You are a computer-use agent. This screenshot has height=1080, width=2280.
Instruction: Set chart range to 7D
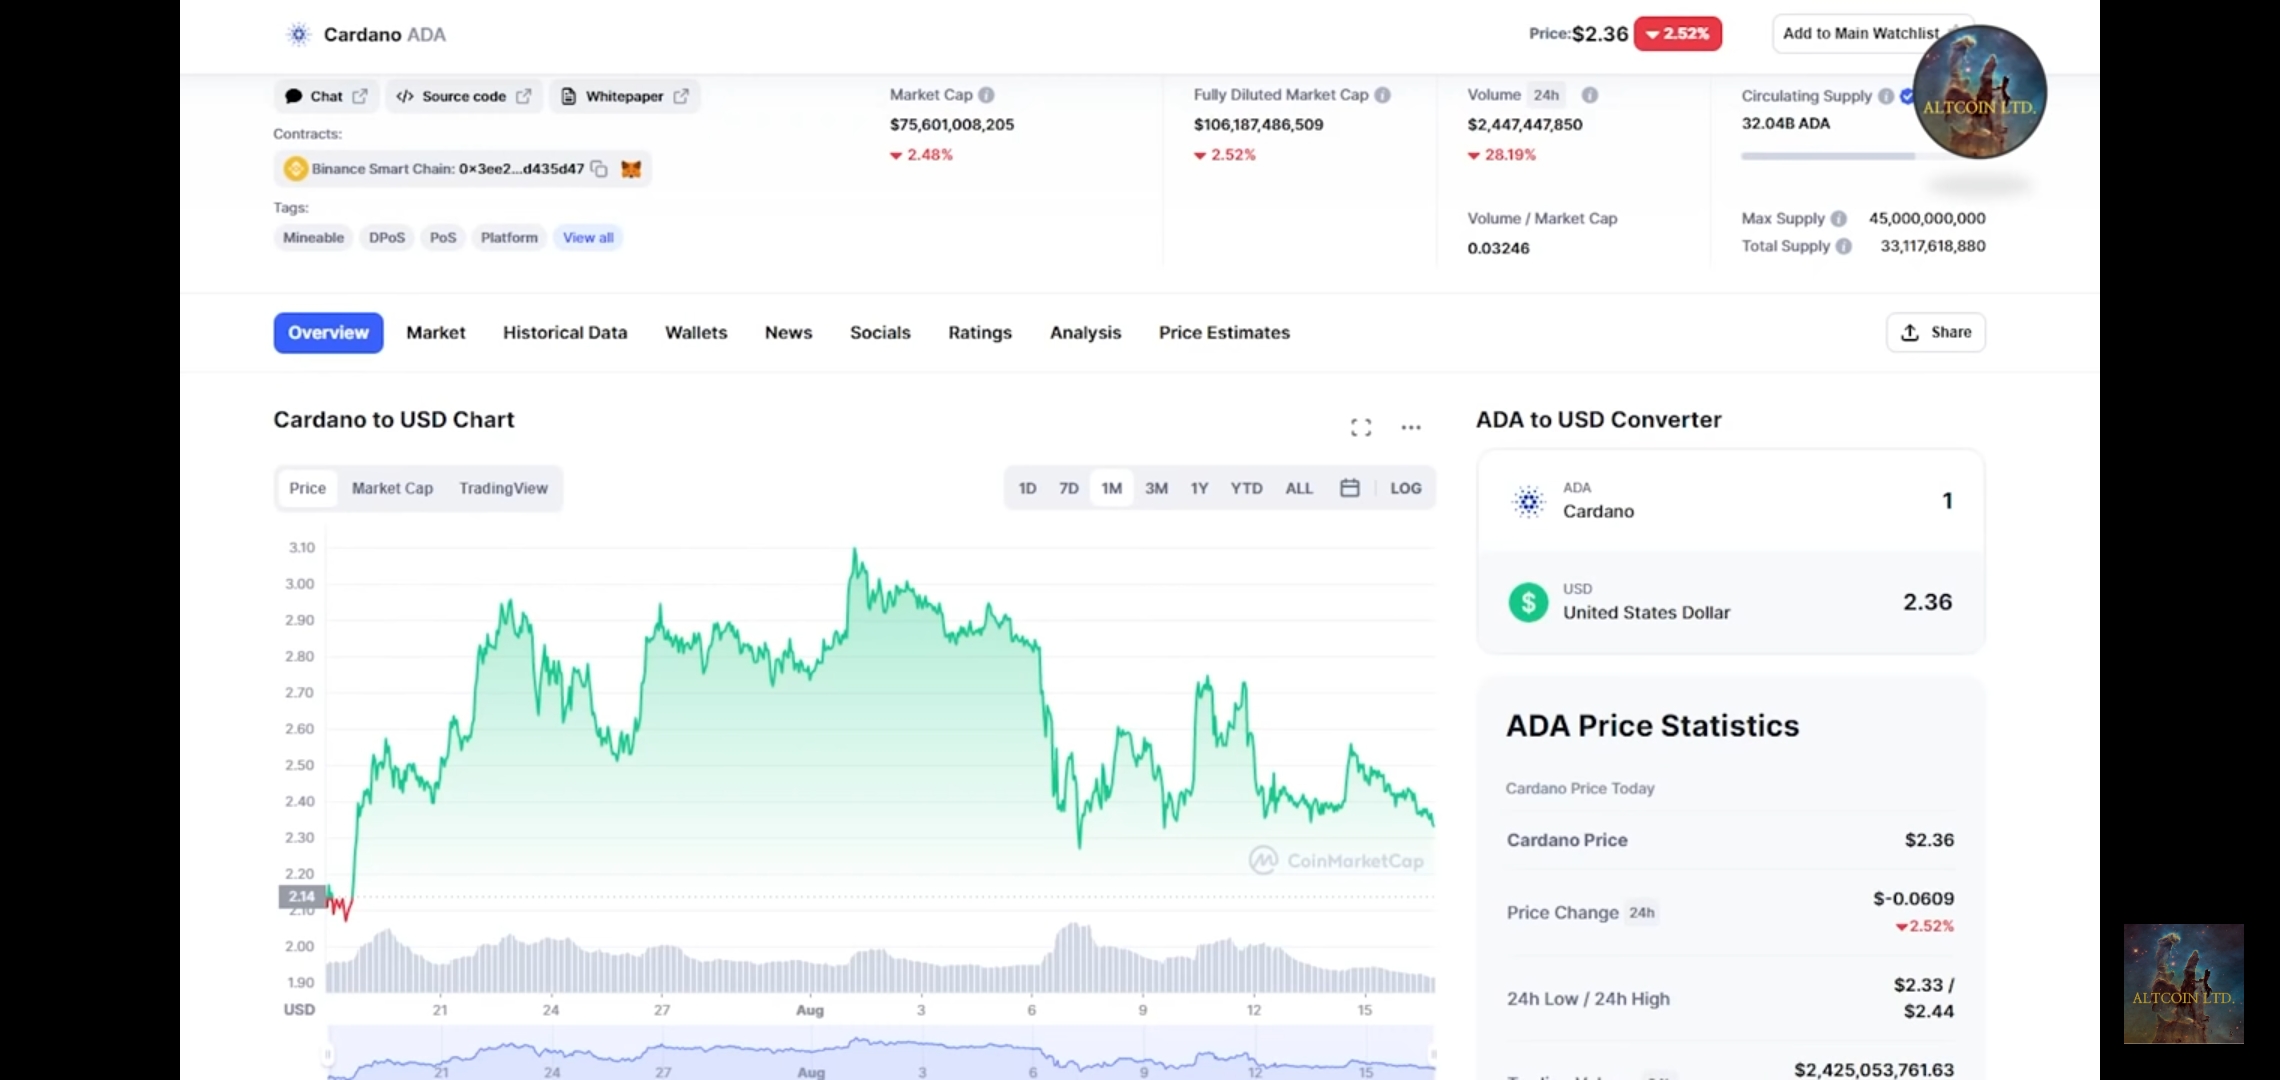[x=1069, y=489]
